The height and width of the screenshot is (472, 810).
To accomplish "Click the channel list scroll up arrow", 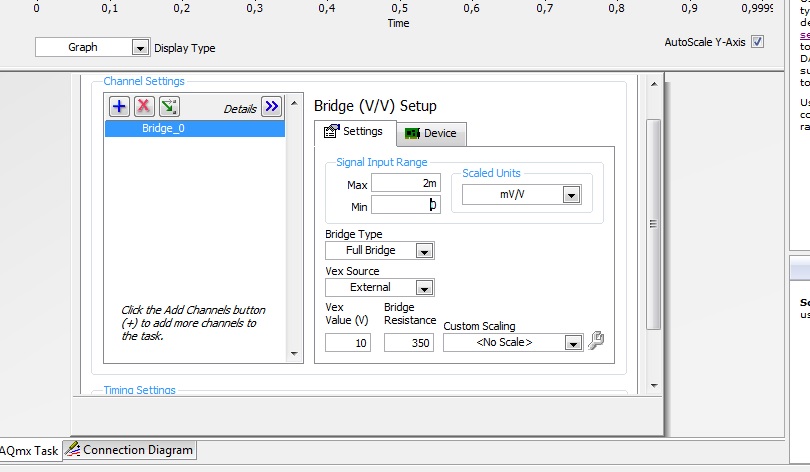I will tap(294, 103).
